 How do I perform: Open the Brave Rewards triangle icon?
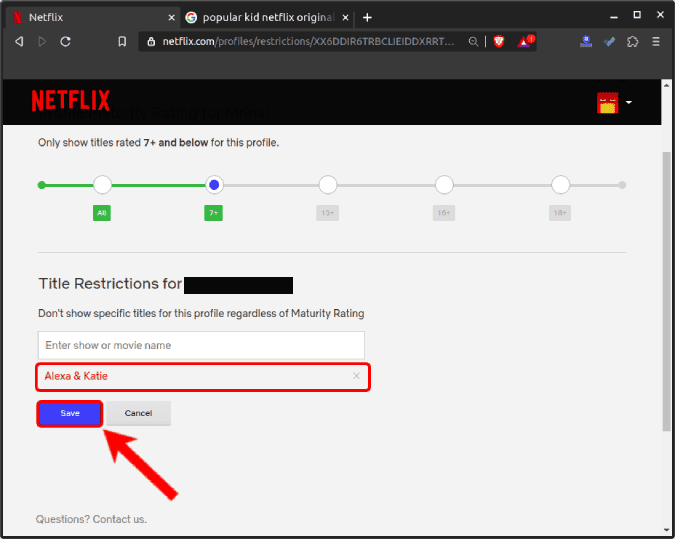[x=525, y=42]
